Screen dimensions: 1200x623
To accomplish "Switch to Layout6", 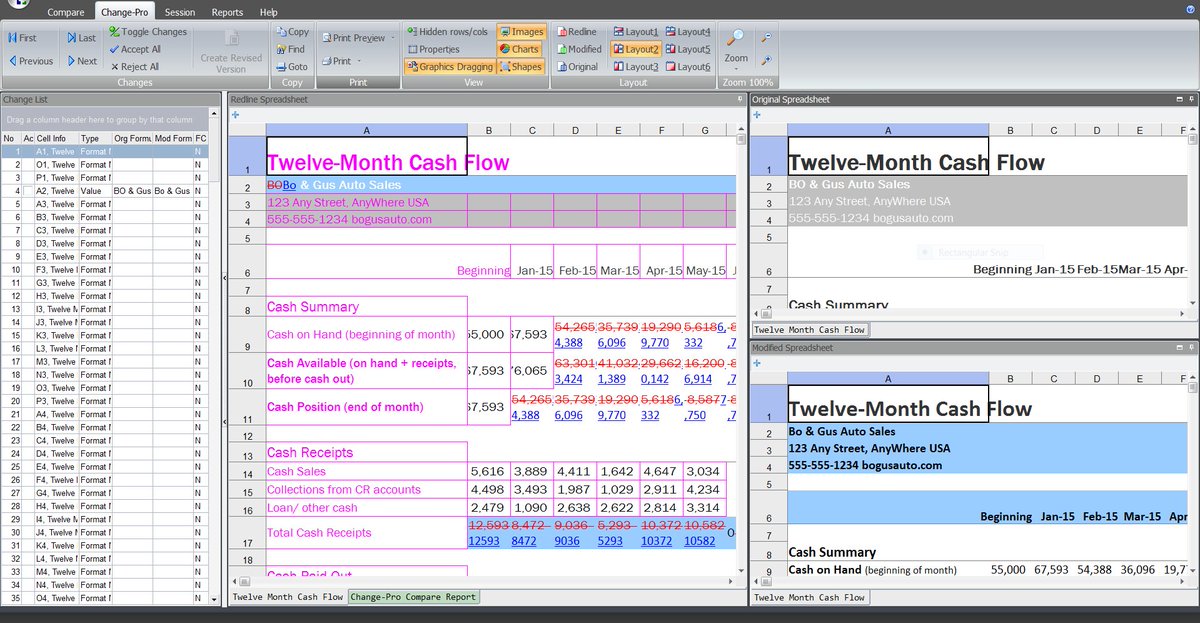I will pyautogui.click(x=688, y=66).
